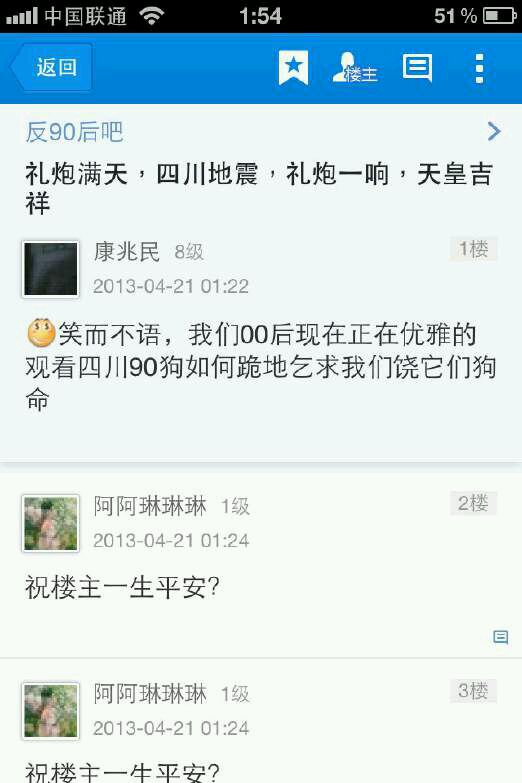Reply to 2楼 using small comment icon
The width and height of the screenshot is (522, 783).
(x=501, y=637)
